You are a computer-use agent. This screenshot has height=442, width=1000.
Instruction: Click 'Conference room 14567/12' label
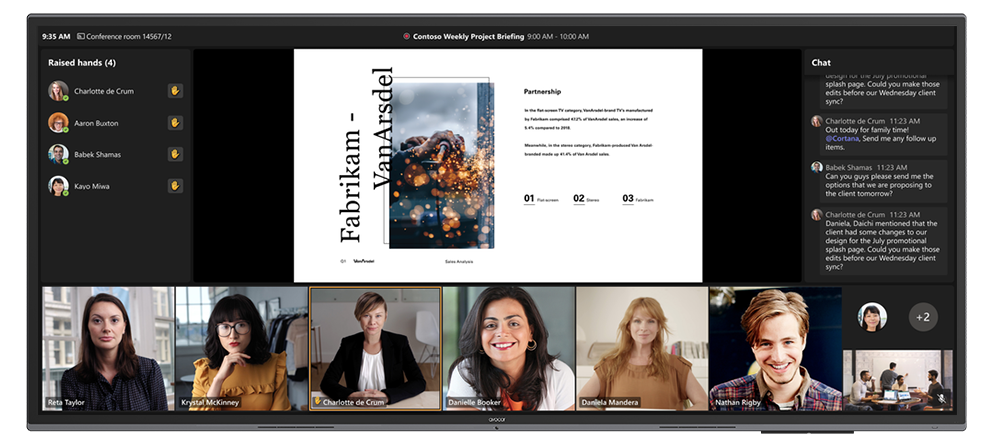129,37
